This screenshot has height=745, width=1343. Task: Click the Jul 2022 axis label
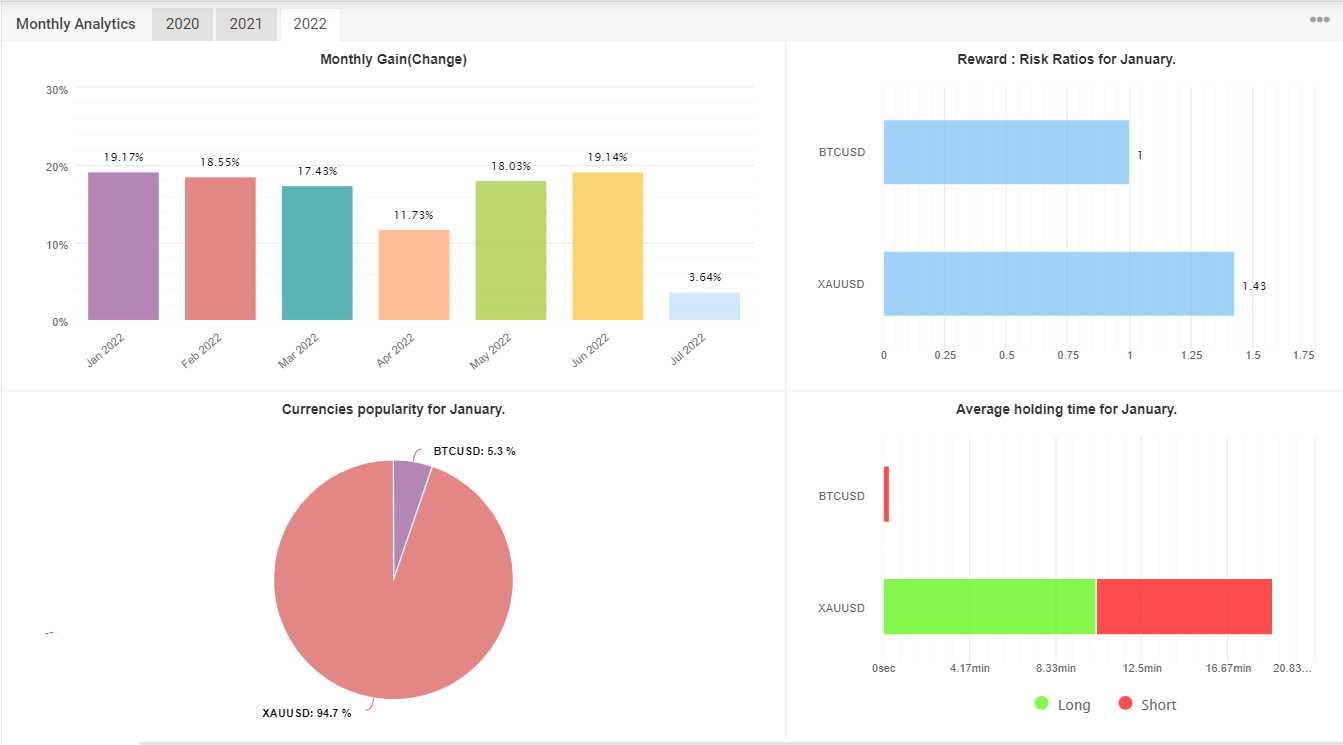687,351
